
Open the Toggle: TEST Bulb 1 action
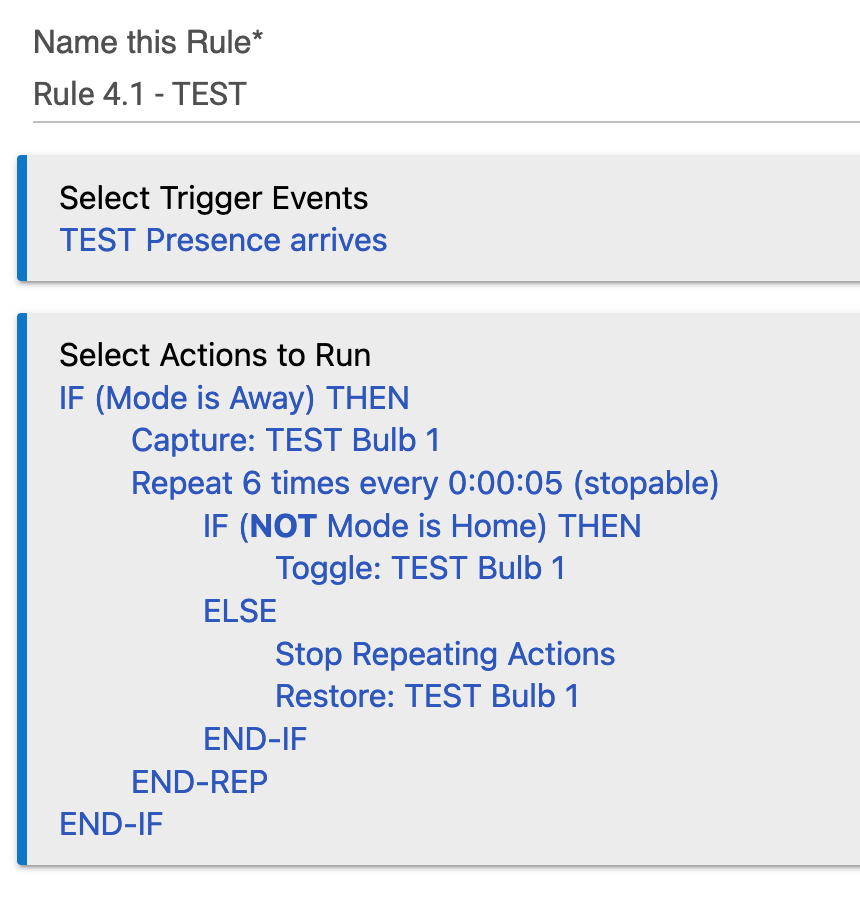tap(420, 568)
